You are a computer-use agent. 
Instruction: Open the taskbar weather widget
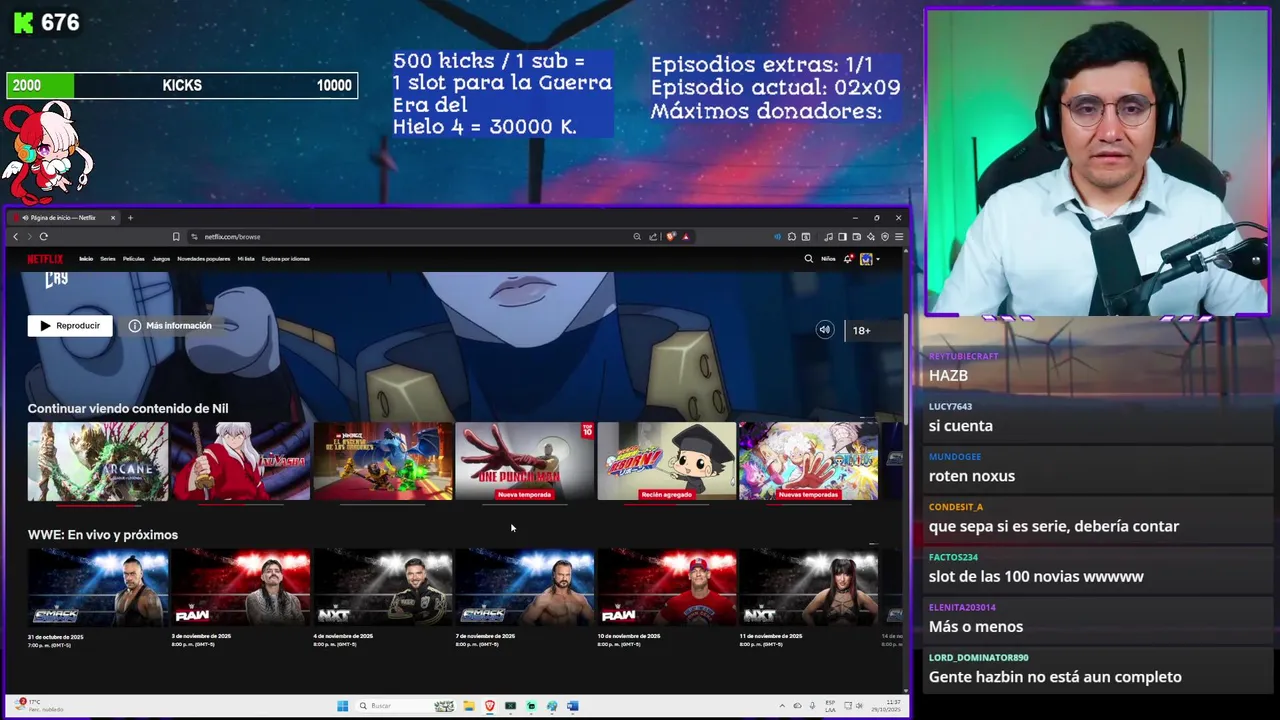click(40, 705)
